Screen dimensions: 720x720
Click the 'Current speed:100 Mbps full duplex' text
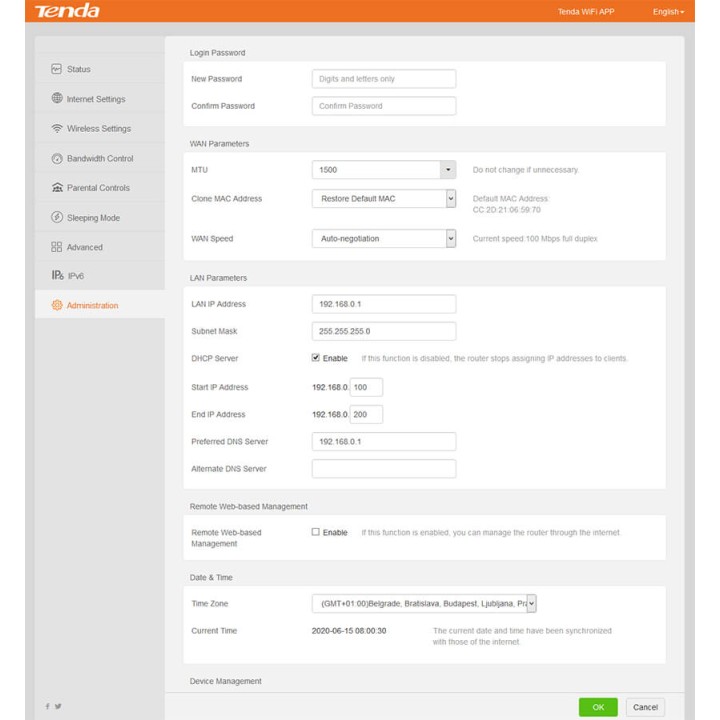click(x=535, y=239)
